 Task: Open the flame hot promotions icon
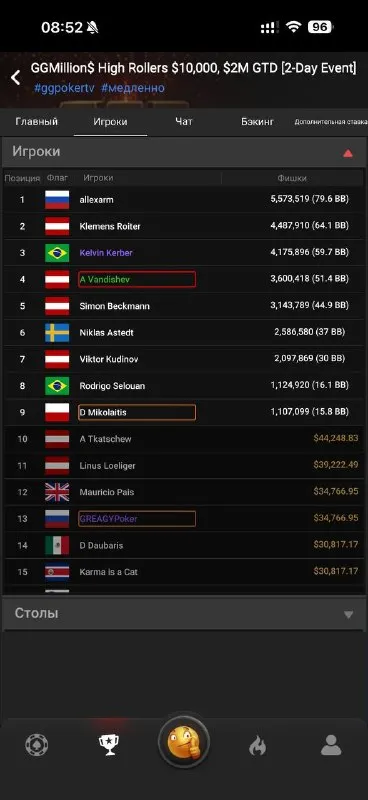(257, 746)
